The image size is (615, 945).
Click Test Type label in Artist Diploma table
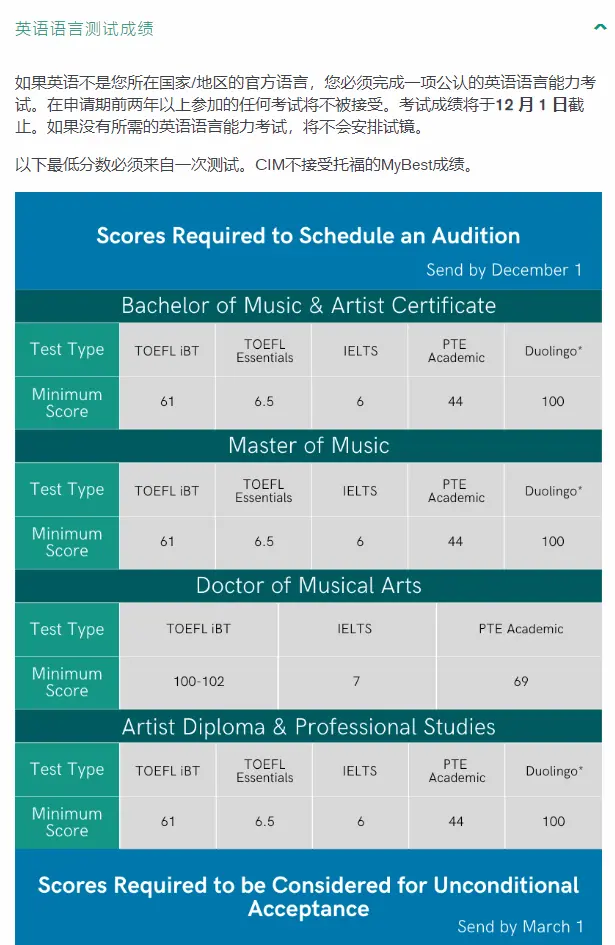(67, 769)
